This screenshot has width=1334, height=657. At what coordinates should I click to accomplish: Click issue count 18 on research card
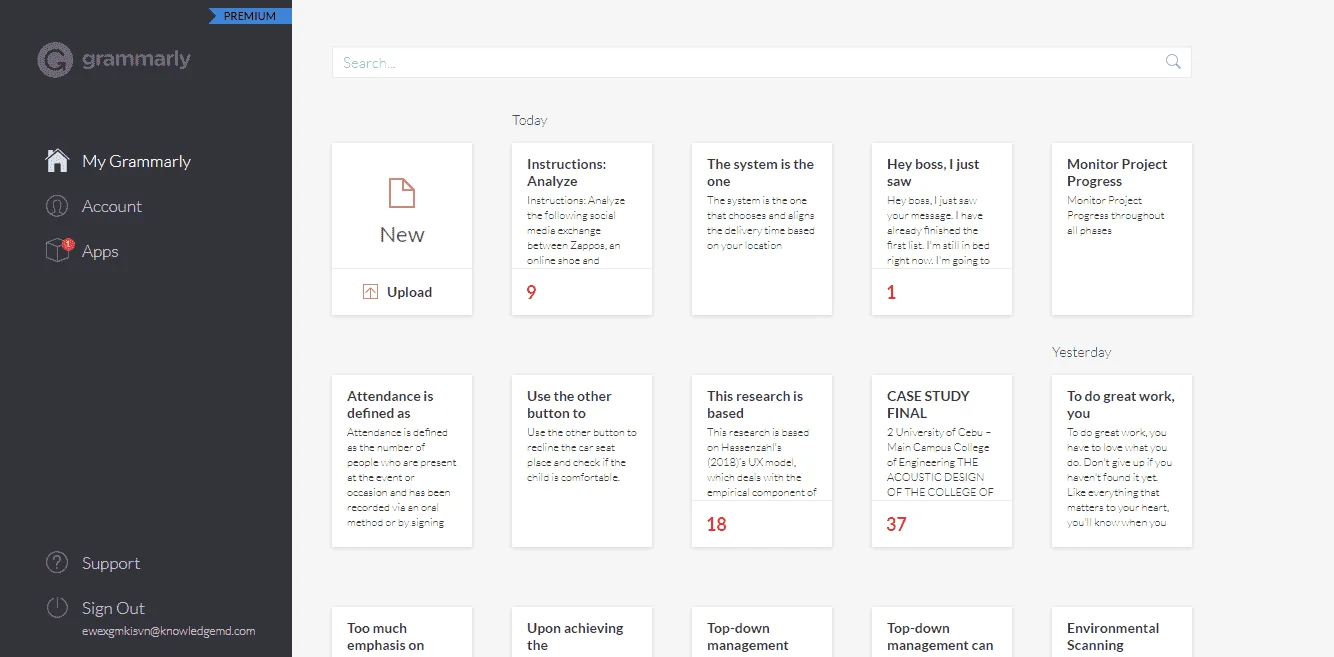[716, 524]
